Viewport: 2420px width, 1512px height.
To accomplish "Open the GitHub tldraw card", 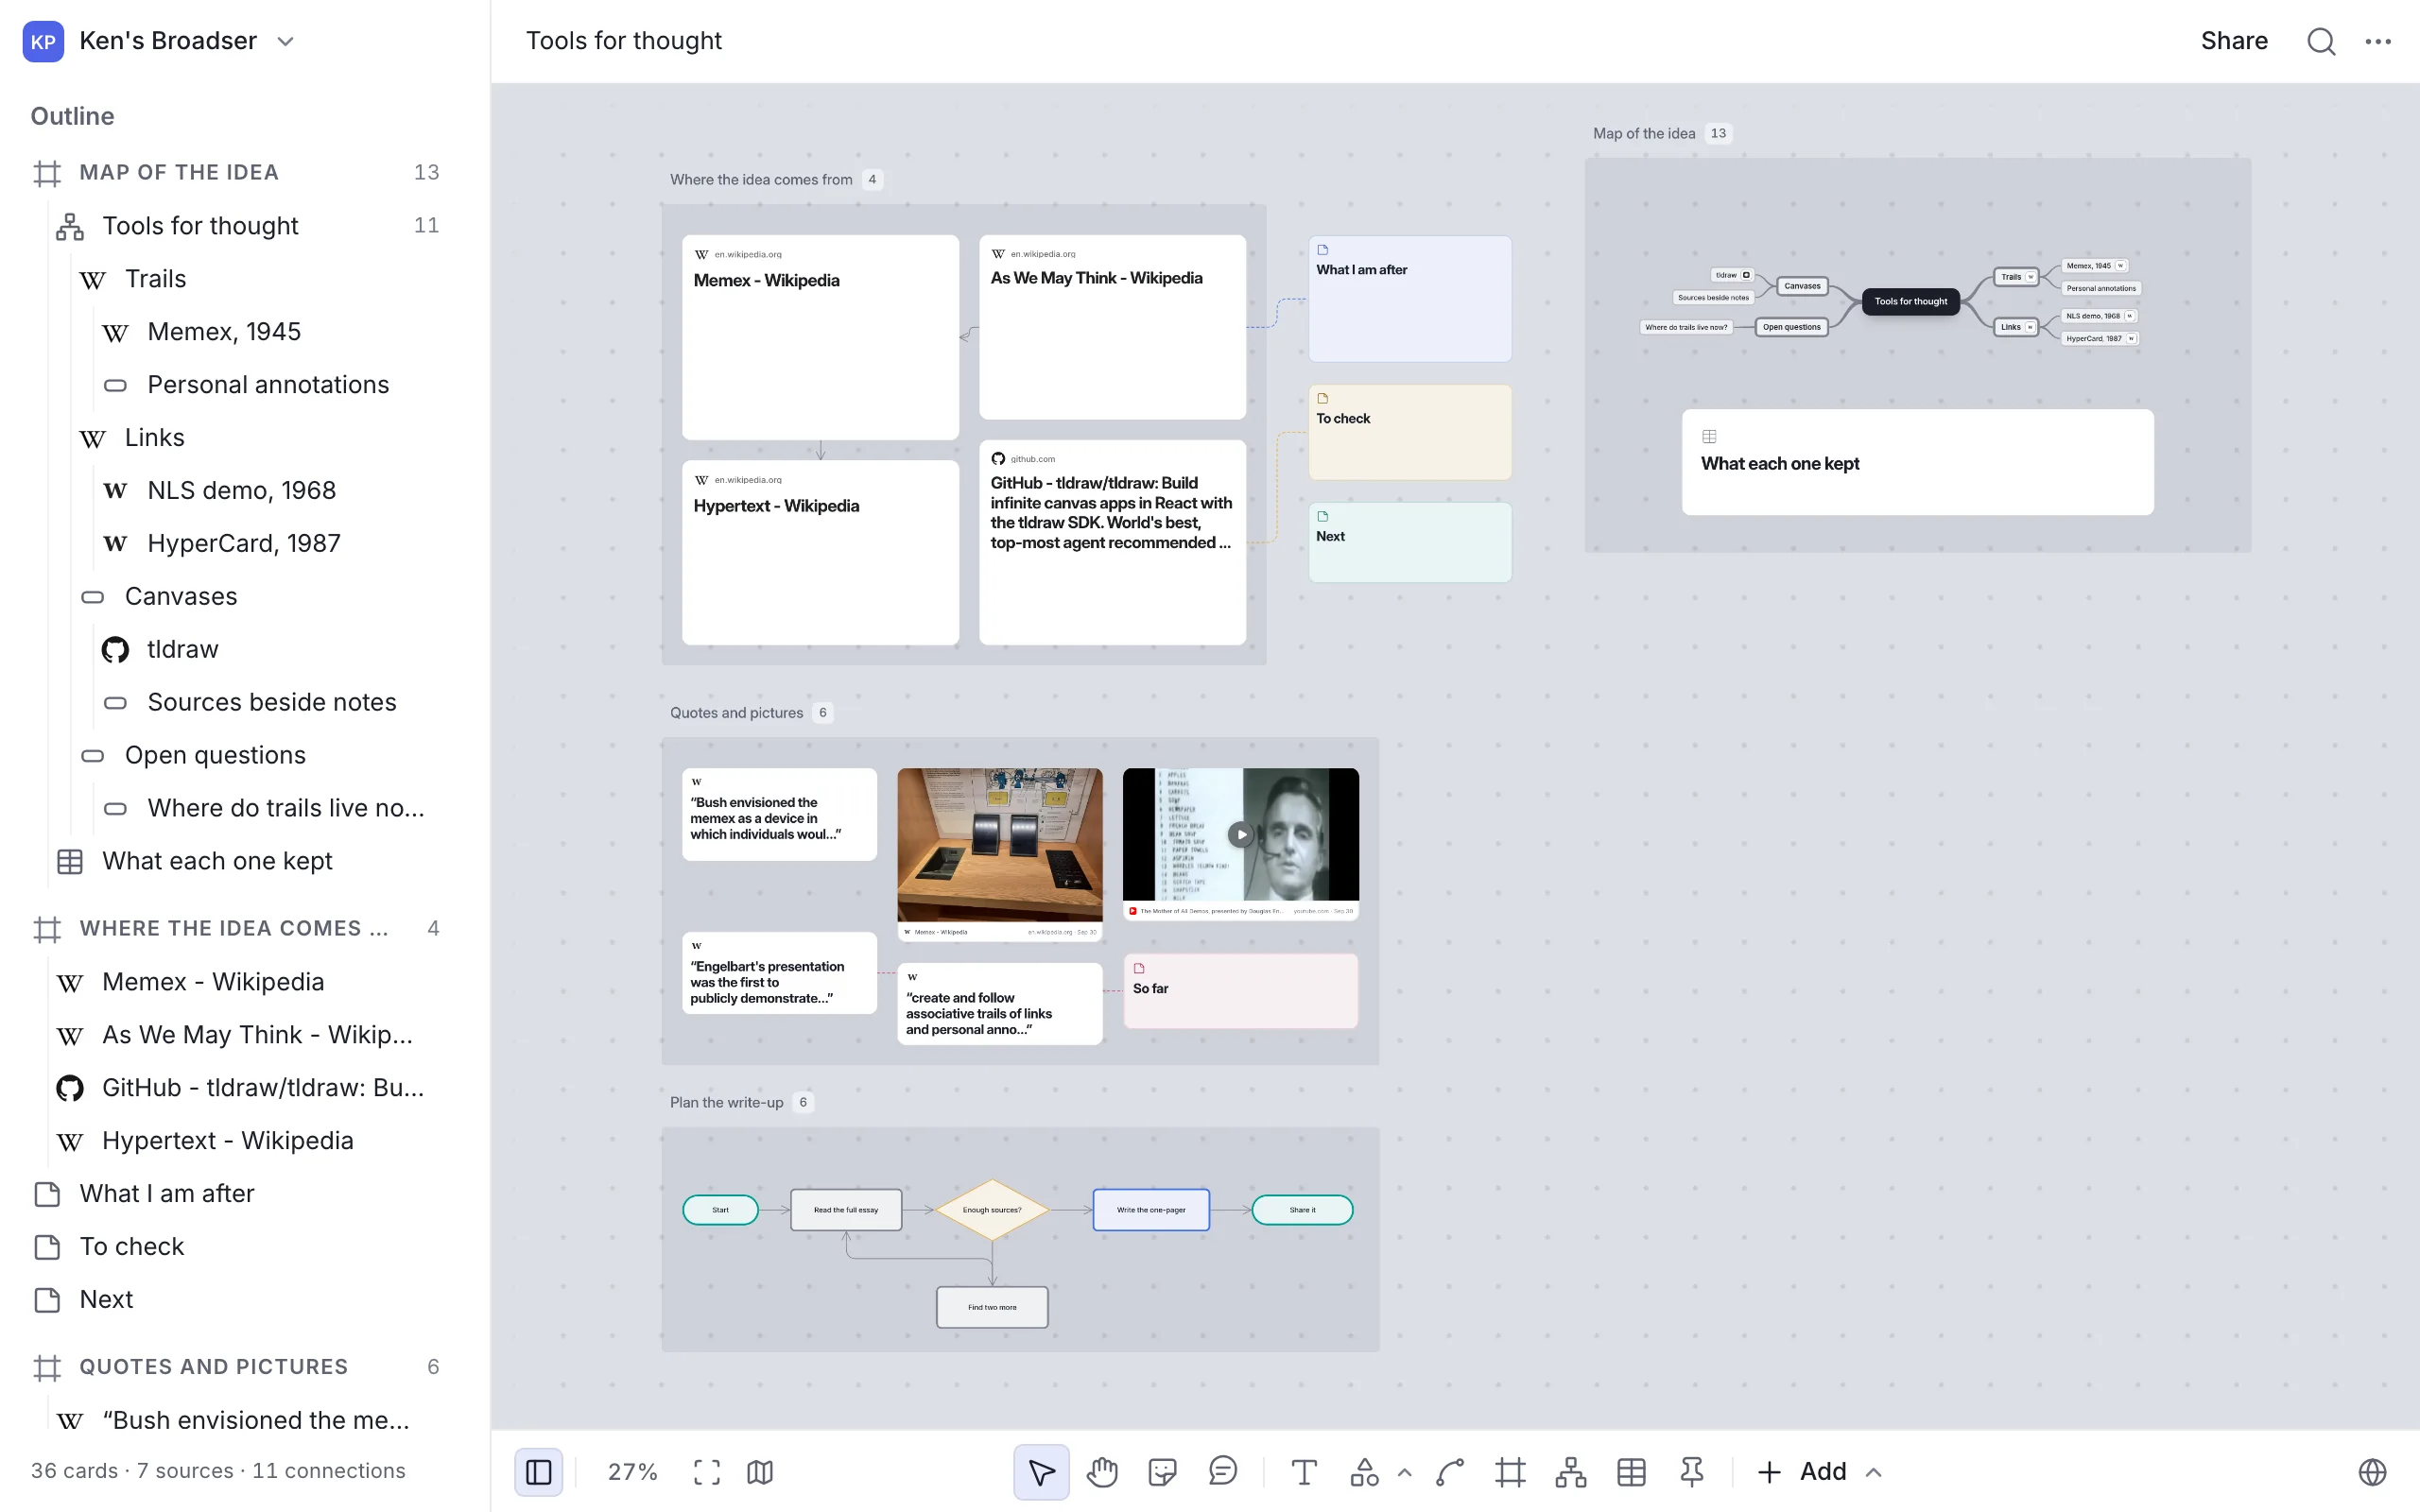I will click(1112, 542).
